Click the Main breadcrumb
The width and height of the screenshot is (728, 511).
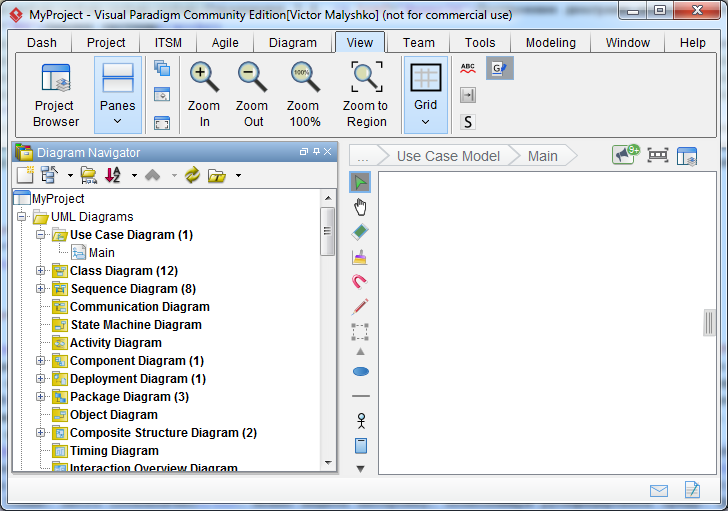click(x=542, y=156)
